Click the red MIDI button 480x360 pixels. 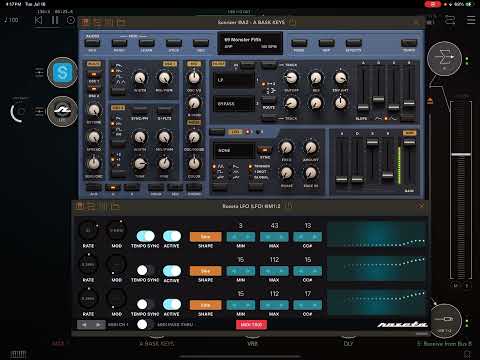[x=251, y=324]
